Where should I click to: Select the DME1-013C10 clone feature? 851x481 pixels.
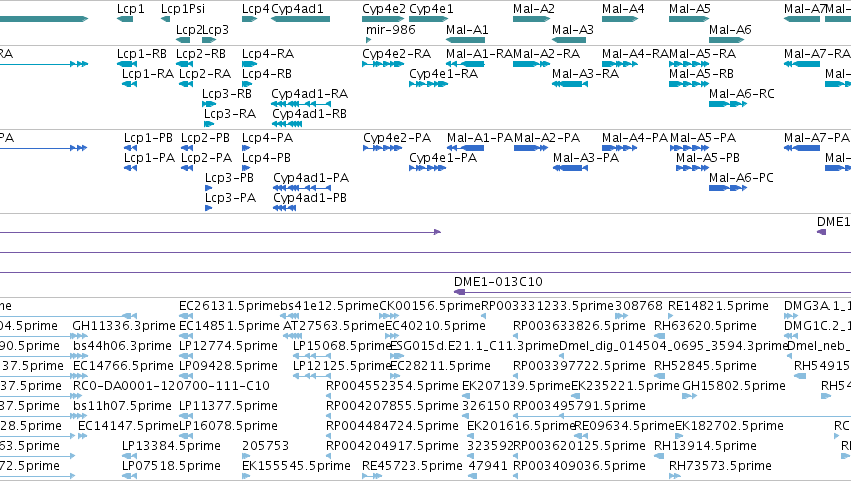652,292
